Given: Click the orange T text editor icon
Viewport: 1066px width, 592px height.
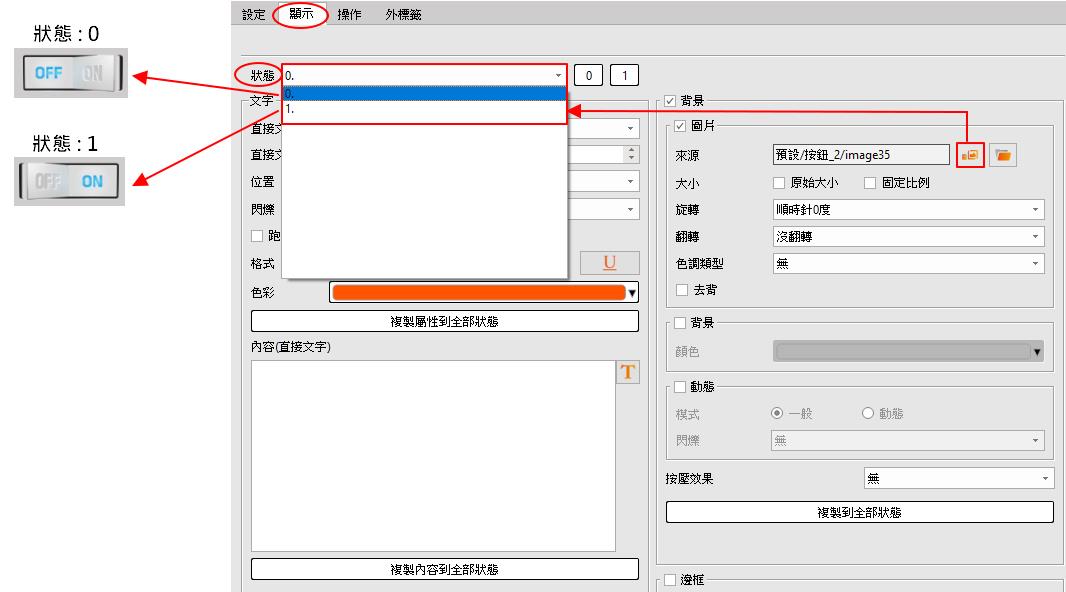Looking at the screenshot, I should point(627,372).
